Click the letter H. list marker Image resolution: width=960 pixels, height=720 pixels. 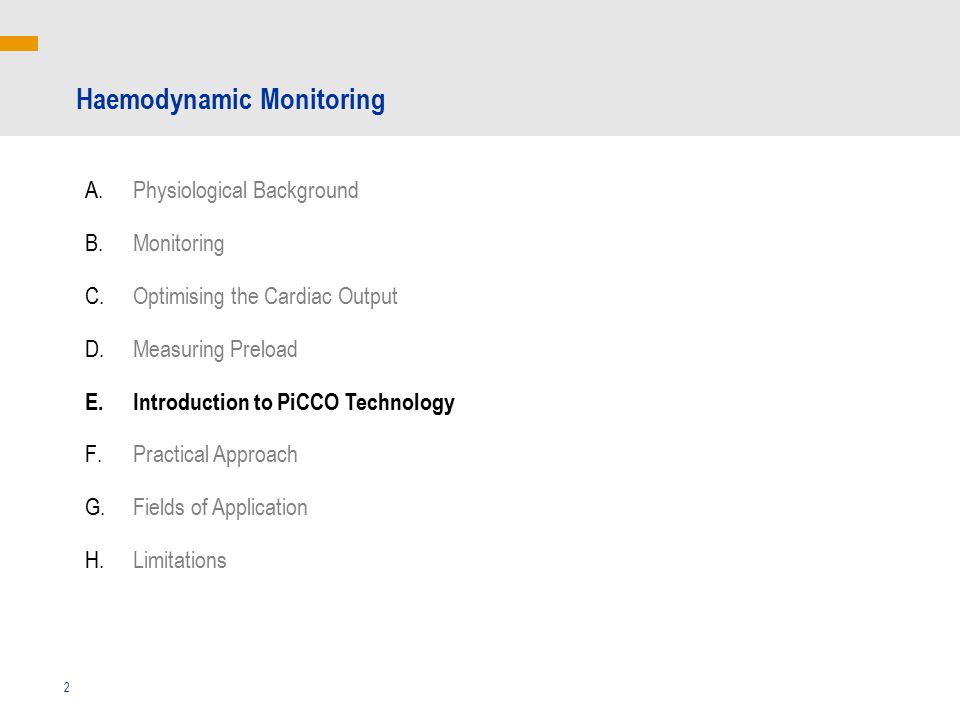[x=94, y=560]
